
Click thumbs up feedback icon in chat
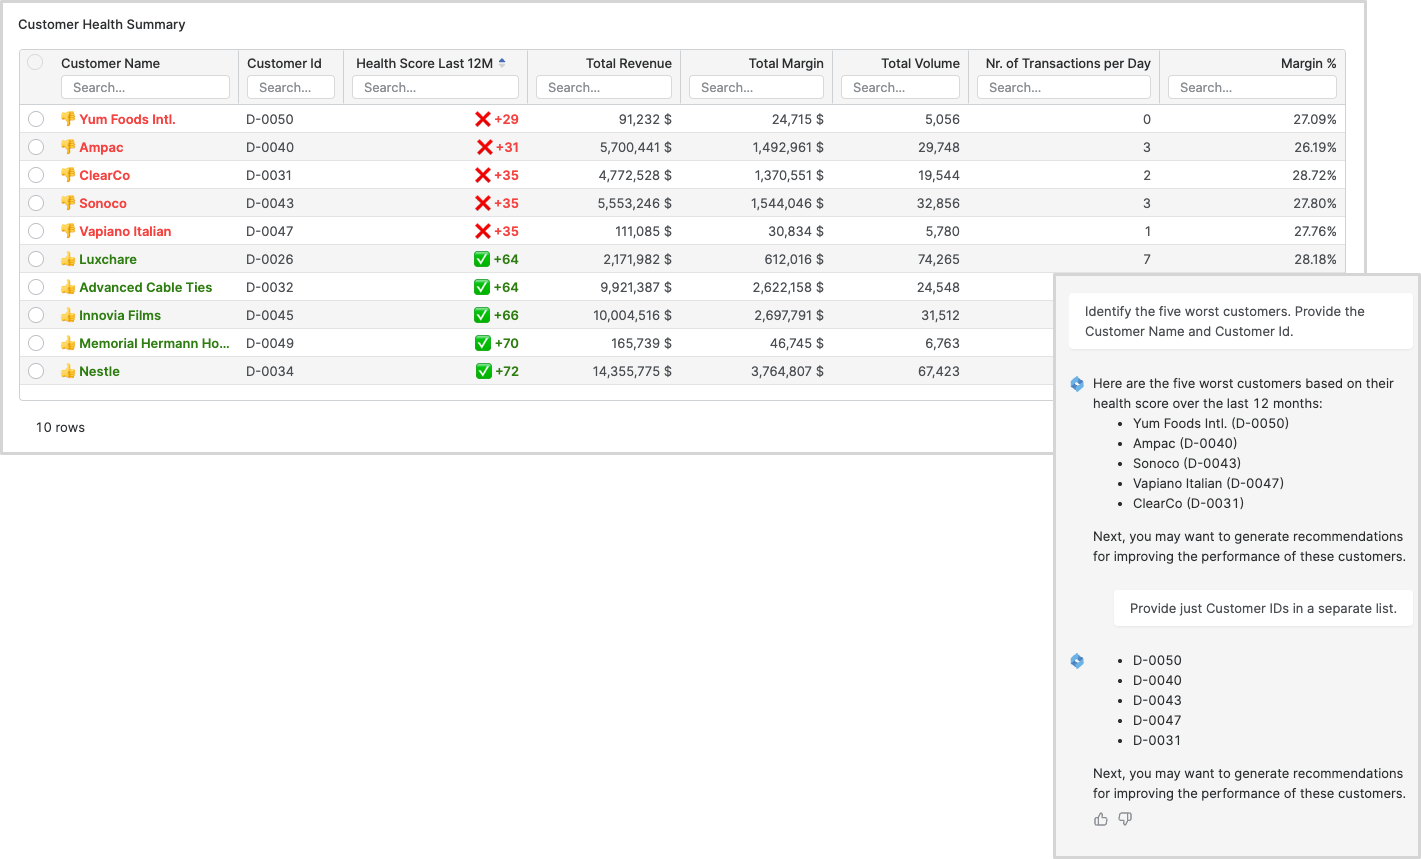1101,819
